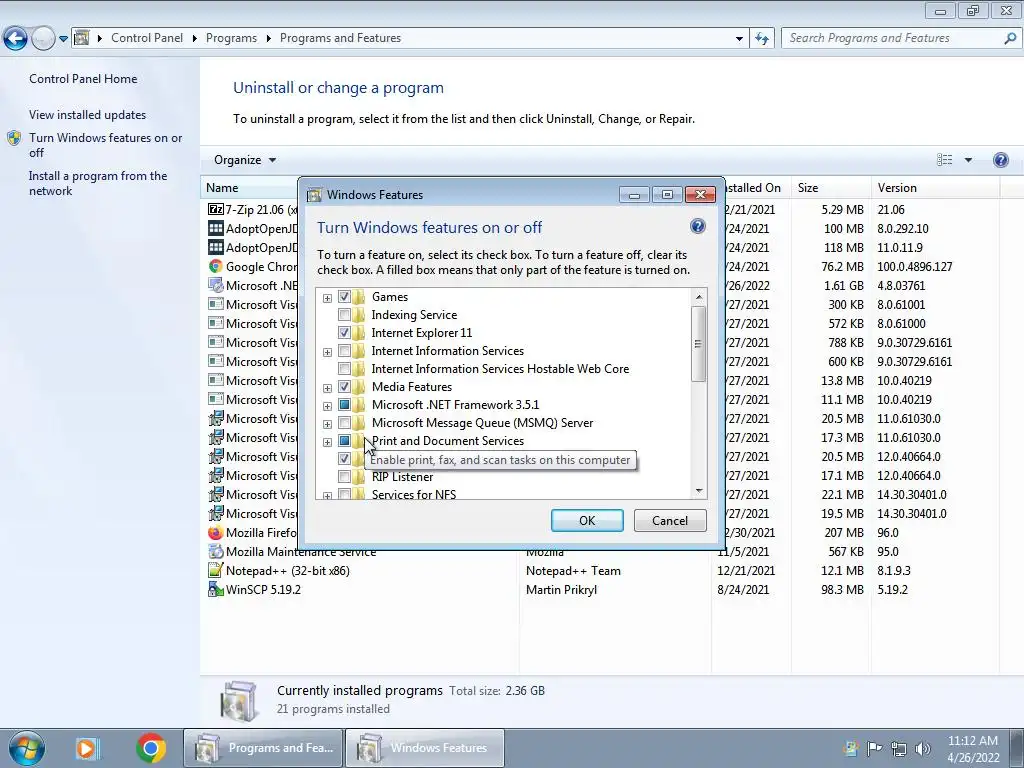Click Programs and Features breadcrumb item
Screen dimensions: 1024x768
(x=340, y=38)
